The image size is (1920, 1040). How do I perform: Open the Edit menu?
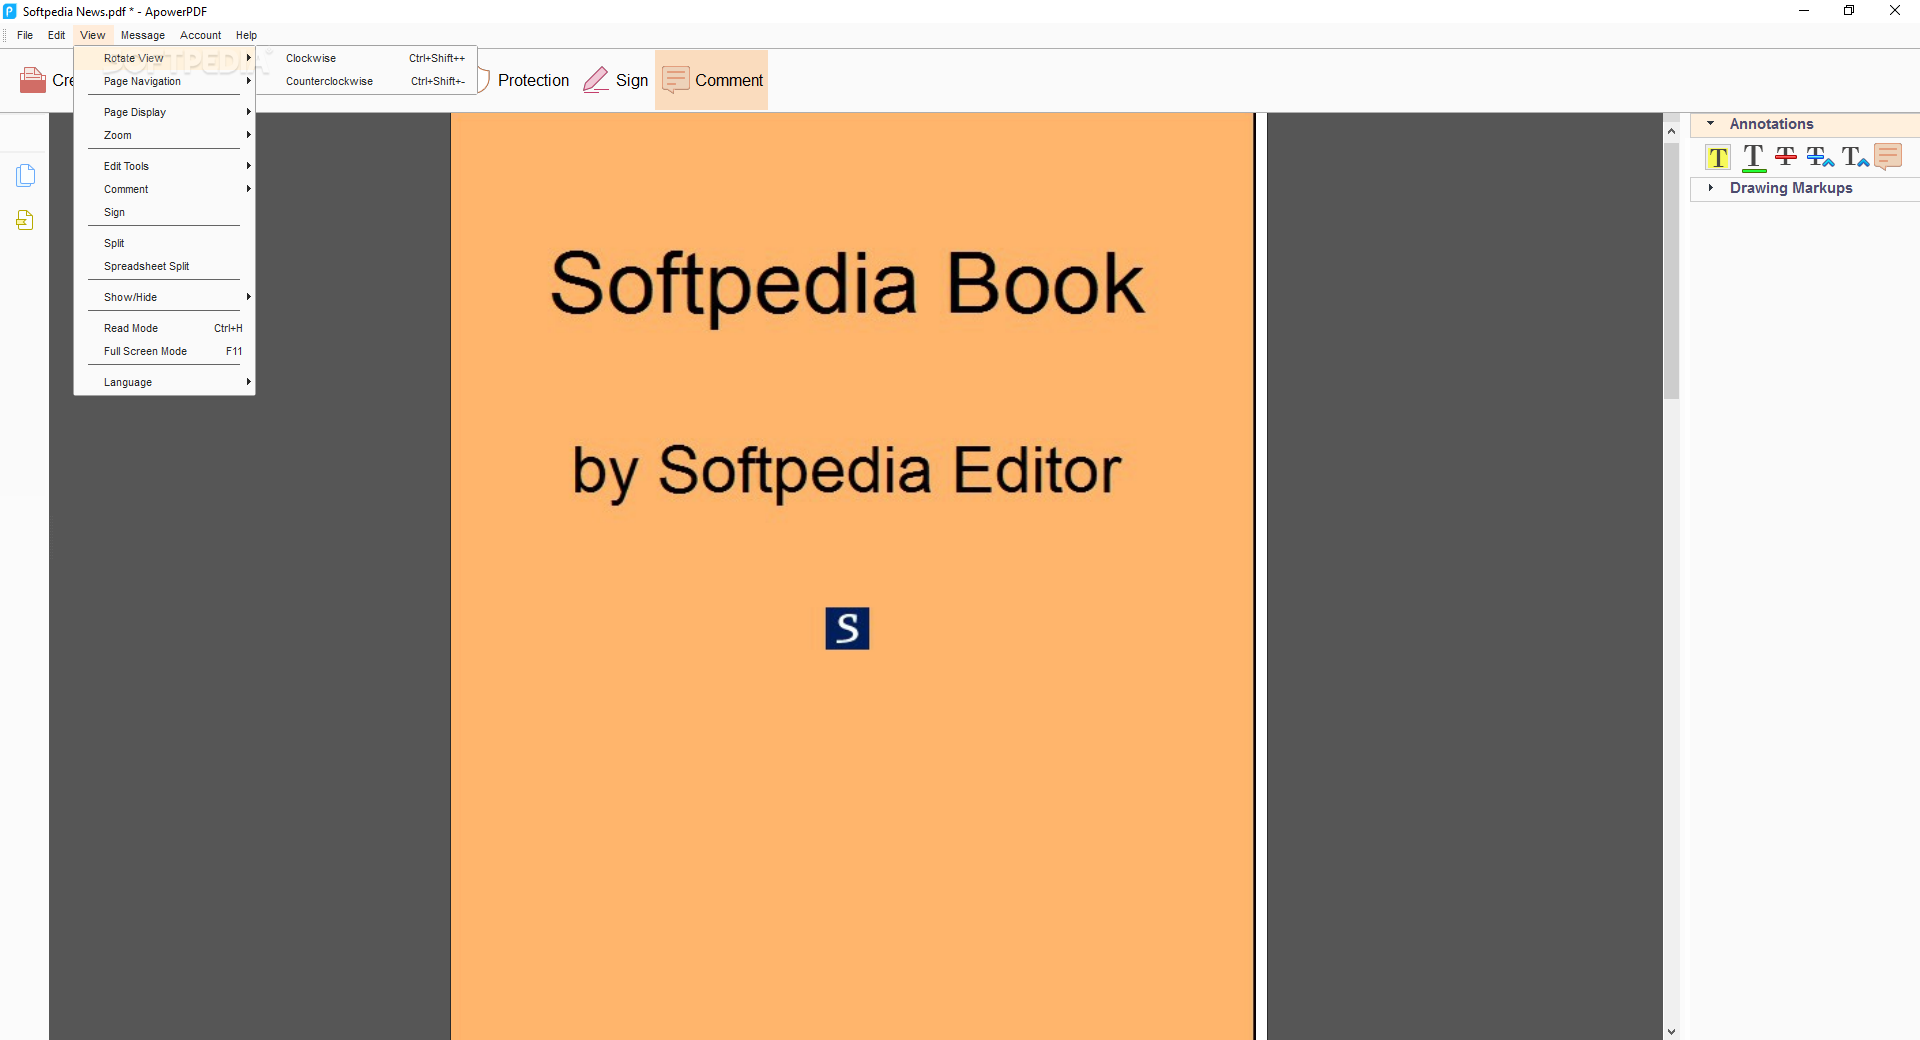(x=57, y=35)
